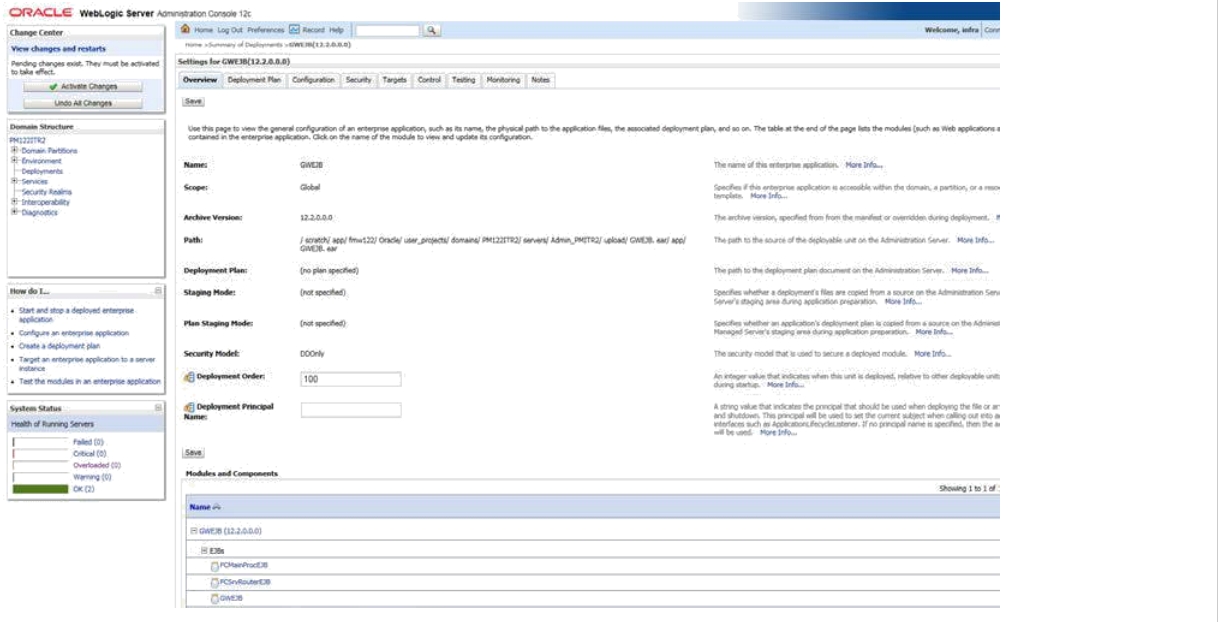Open the Help link in toolbar
The width and height of the screenshot is (1218, 622).
tap(336, 31)
